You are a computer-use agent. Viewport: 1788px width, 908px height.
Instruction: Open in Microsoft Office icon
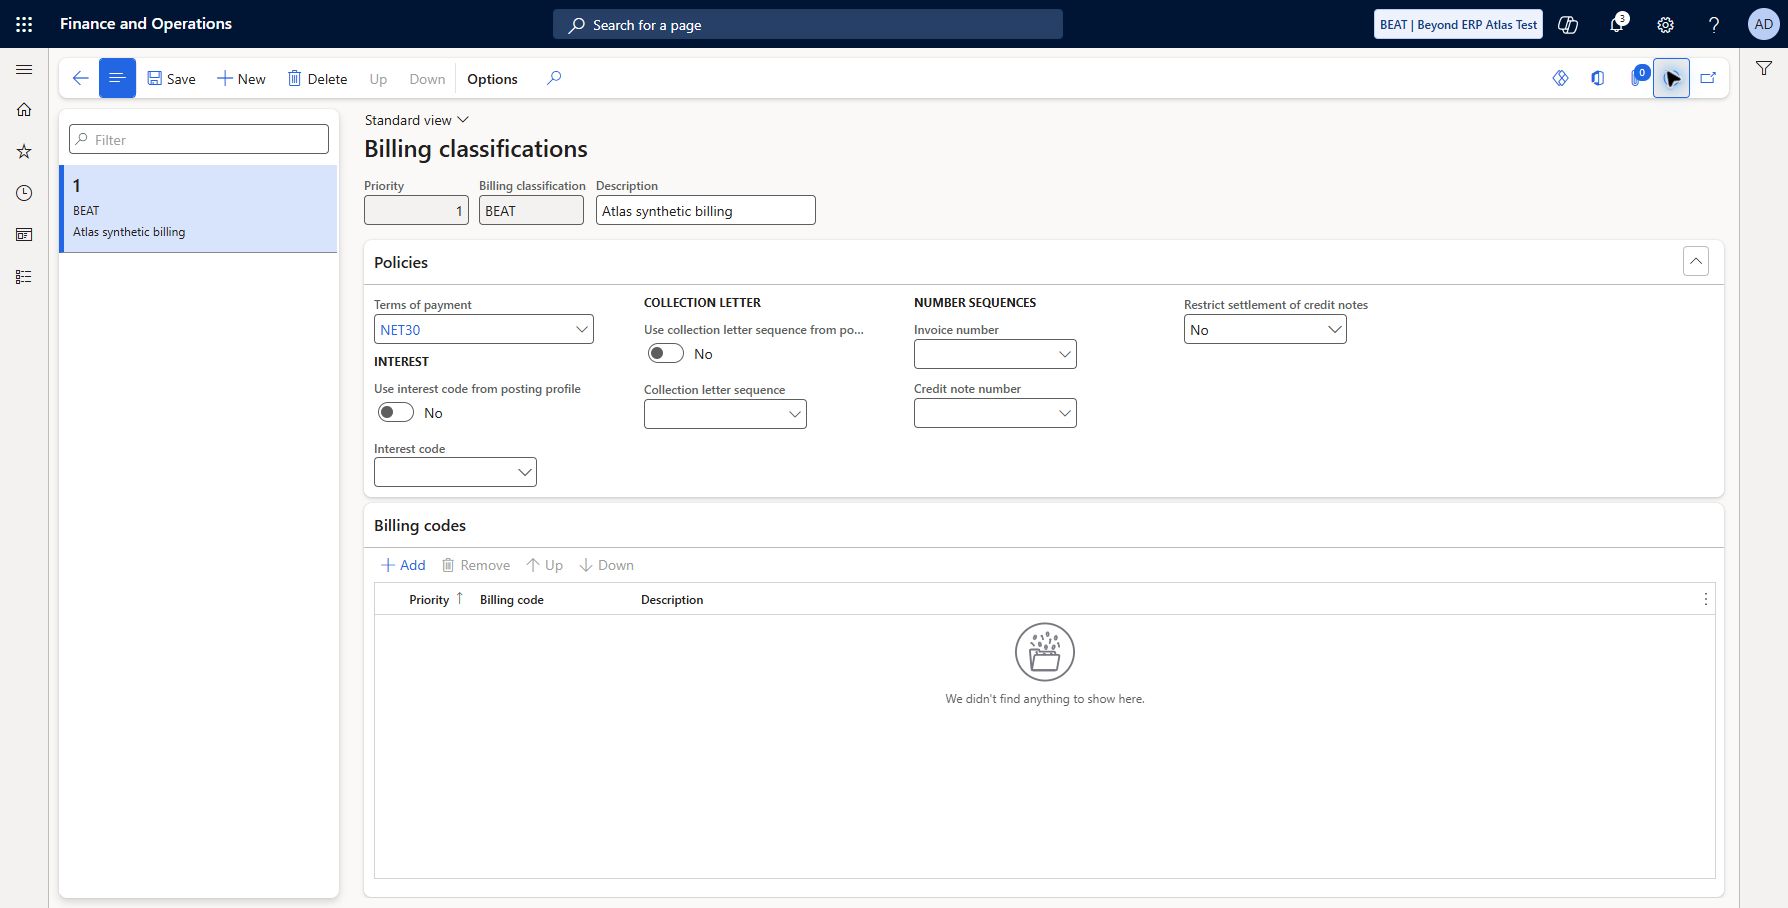pos(1598,78)
